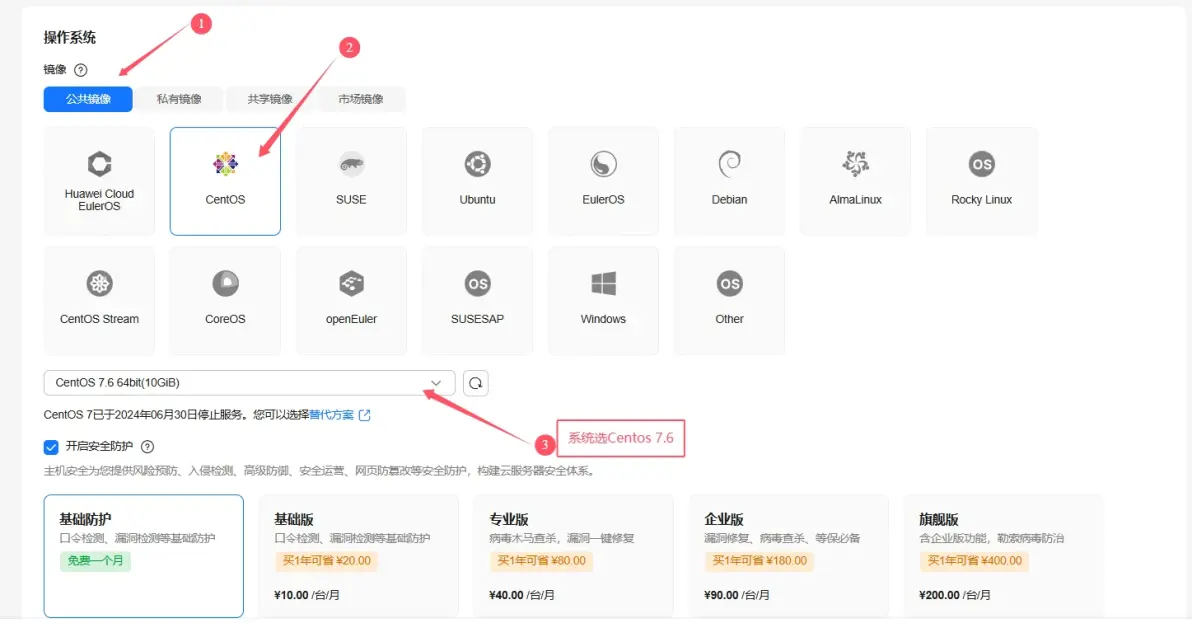Expand the CentOS 7.6 64bit version dropdown
Viewport: 1192px width, 623px height.
pos(249,383)
